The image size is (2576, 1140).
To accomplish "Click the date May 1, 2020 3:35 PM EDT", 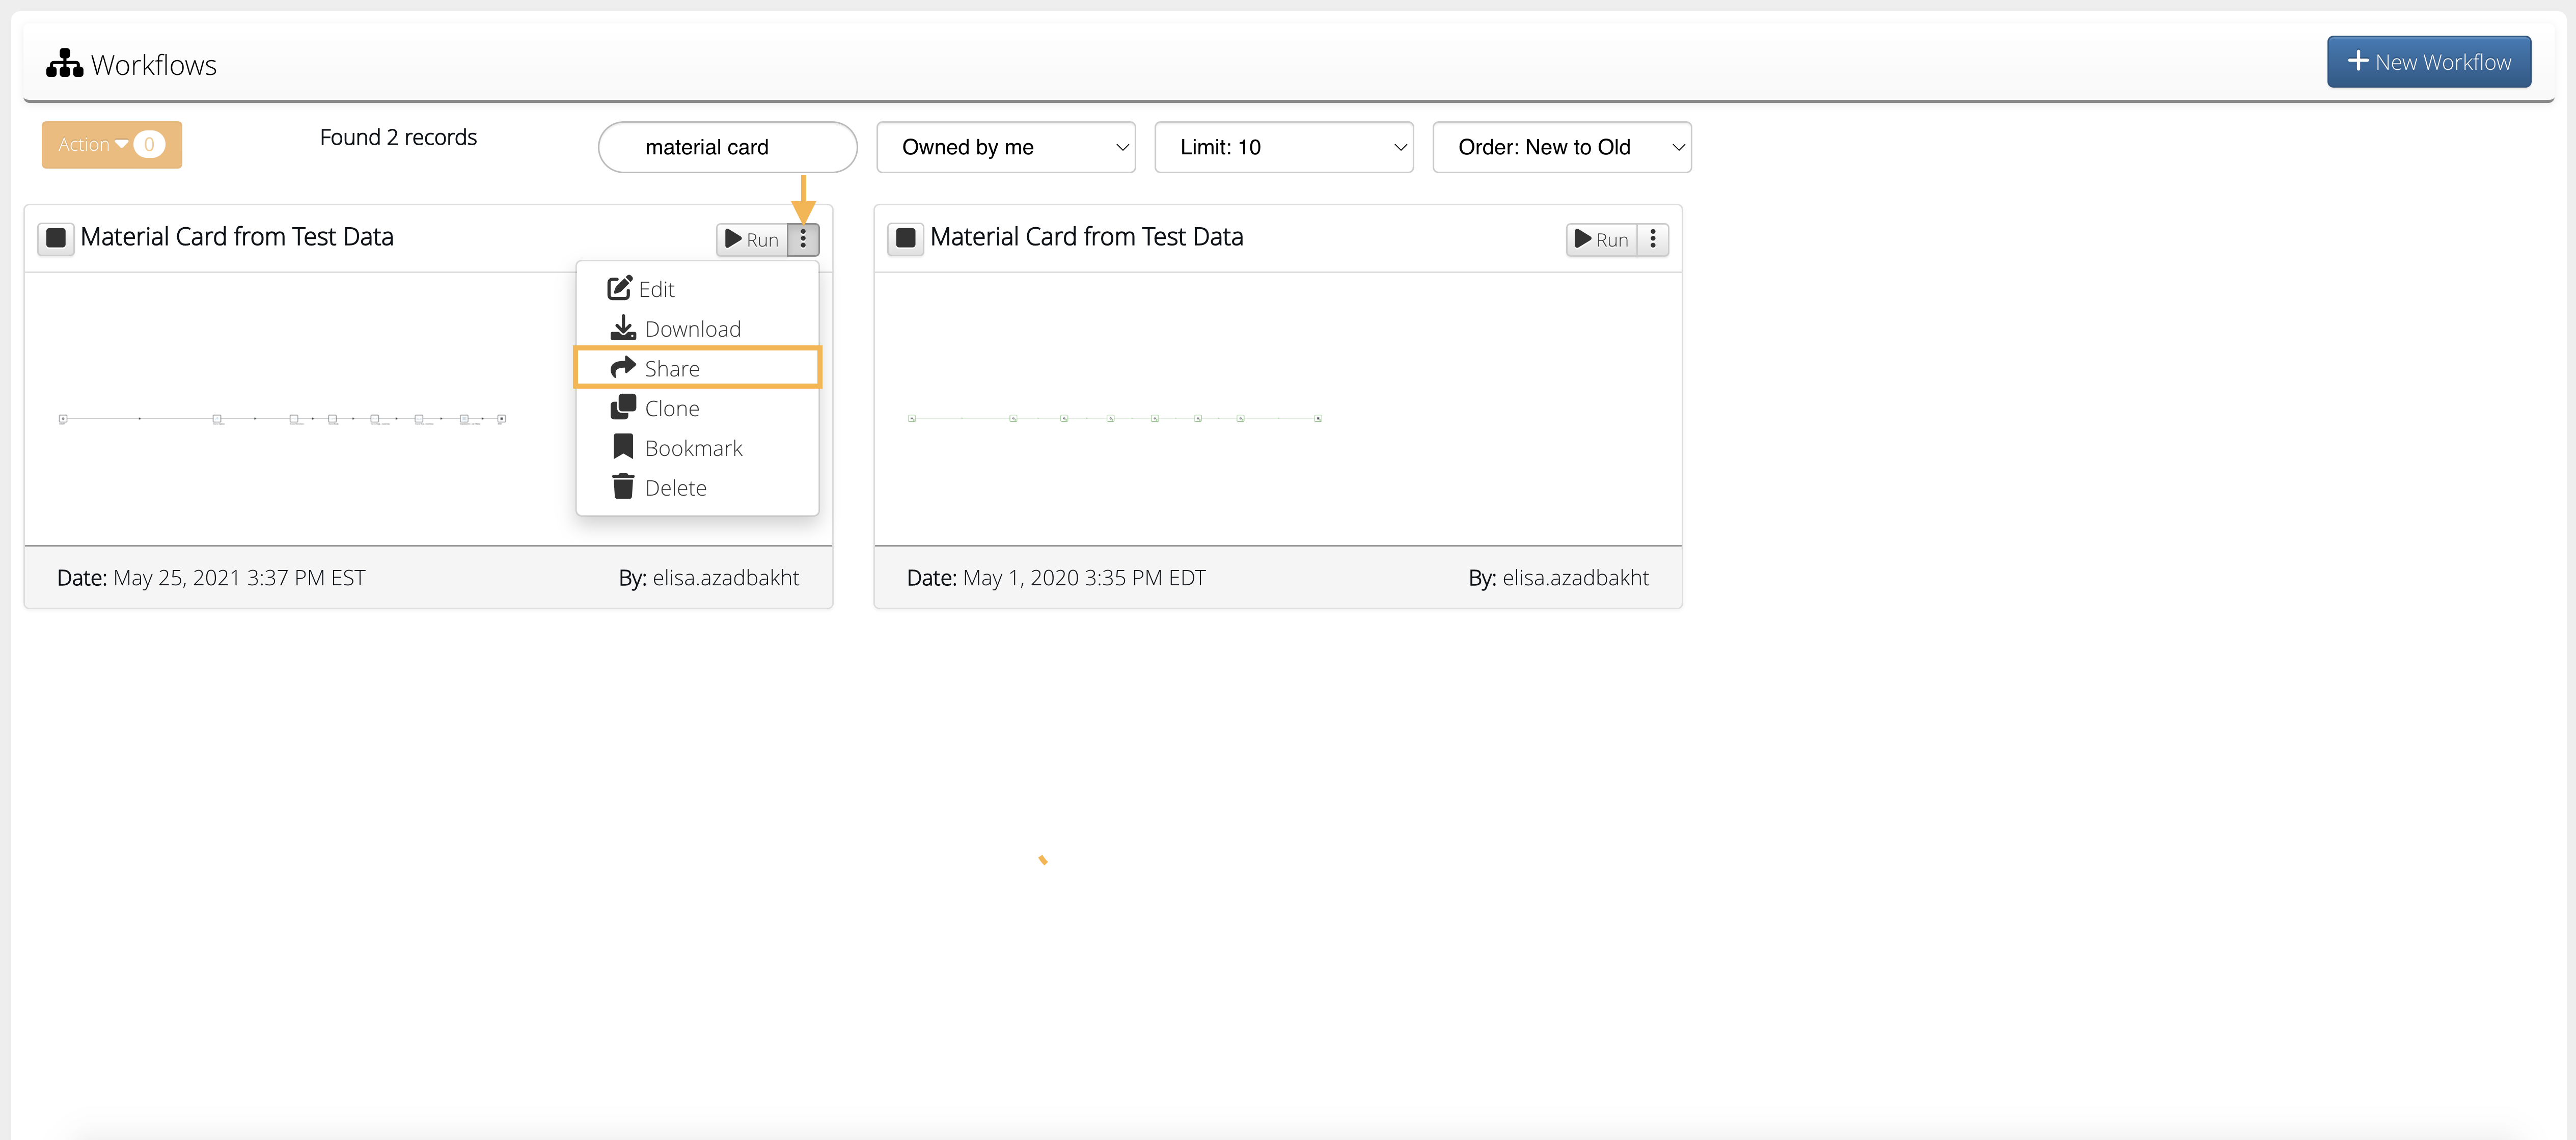I will pos(1084,578).
